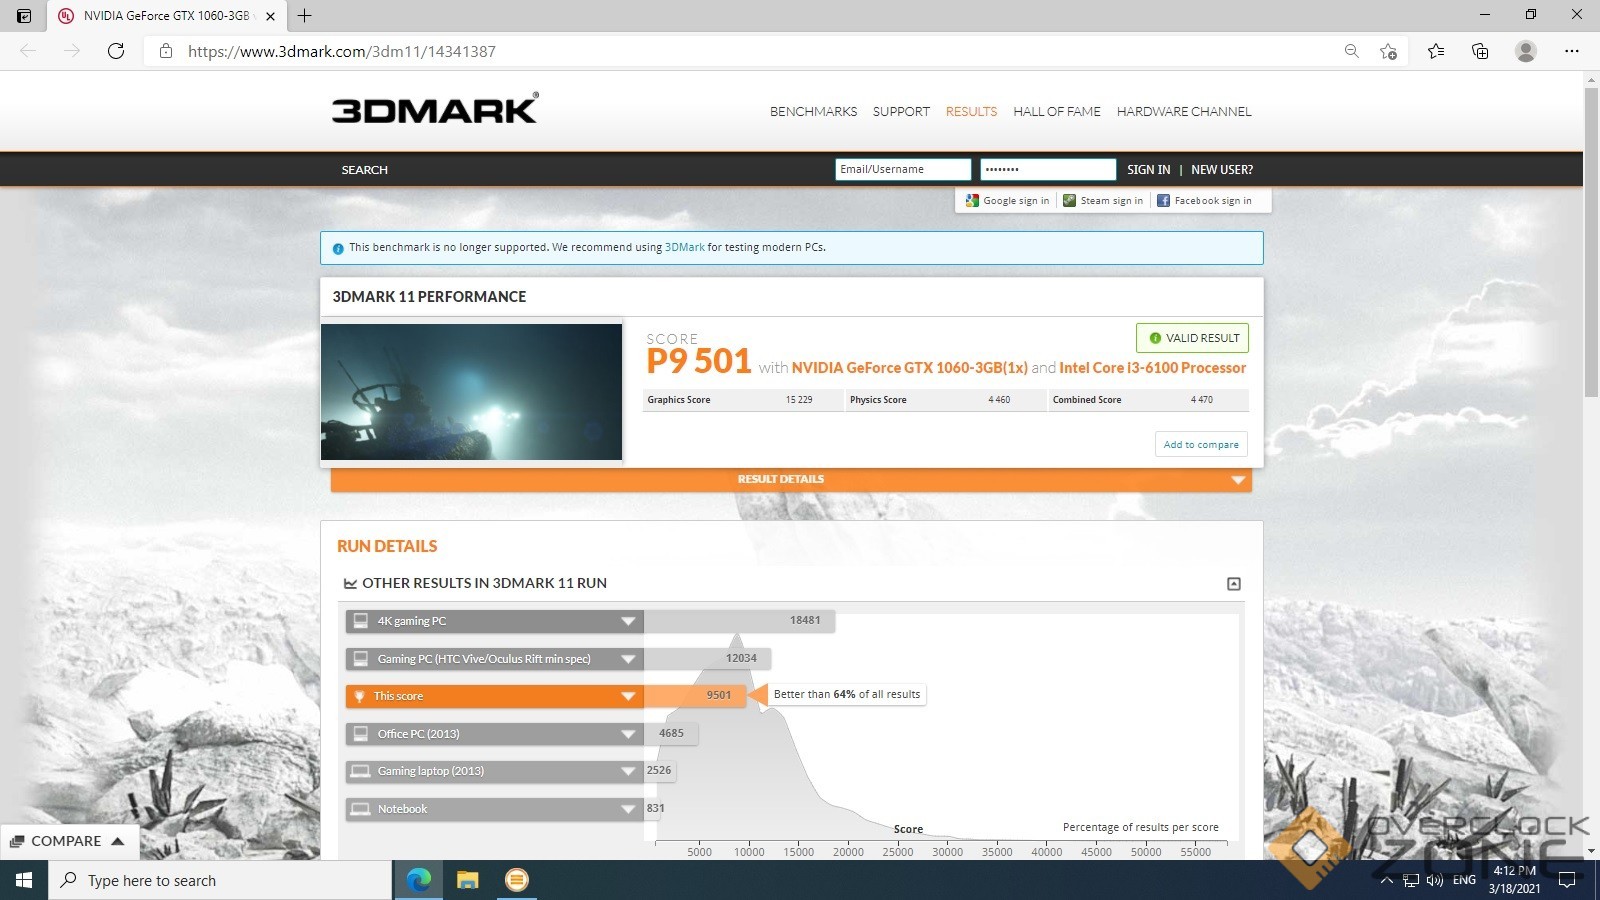Viewport: 1600px width, 900px height.
Task: Click the ENG language indicator
Action: [1464, 880]
